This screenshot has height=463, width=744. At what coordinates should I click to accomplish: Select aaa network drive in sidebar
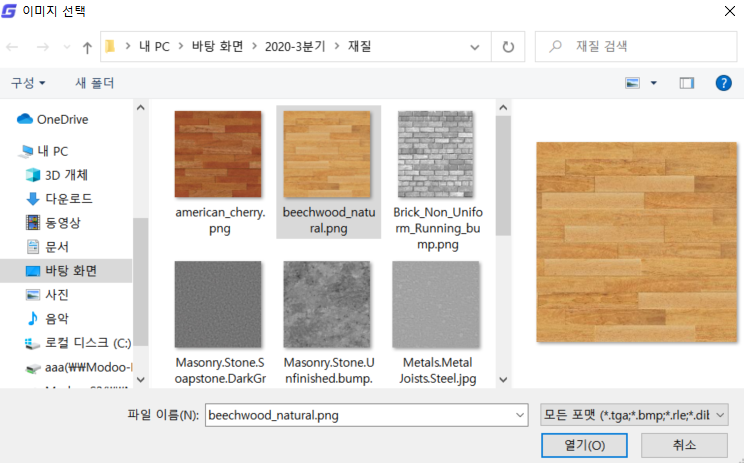tap(78, 367)
